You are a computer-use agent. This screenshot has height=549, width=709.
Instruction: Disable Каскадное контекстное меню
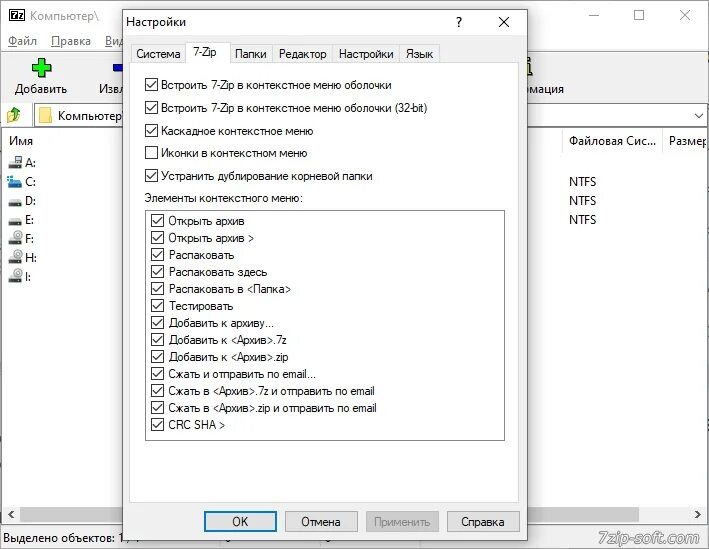click(x=151, y=131)
